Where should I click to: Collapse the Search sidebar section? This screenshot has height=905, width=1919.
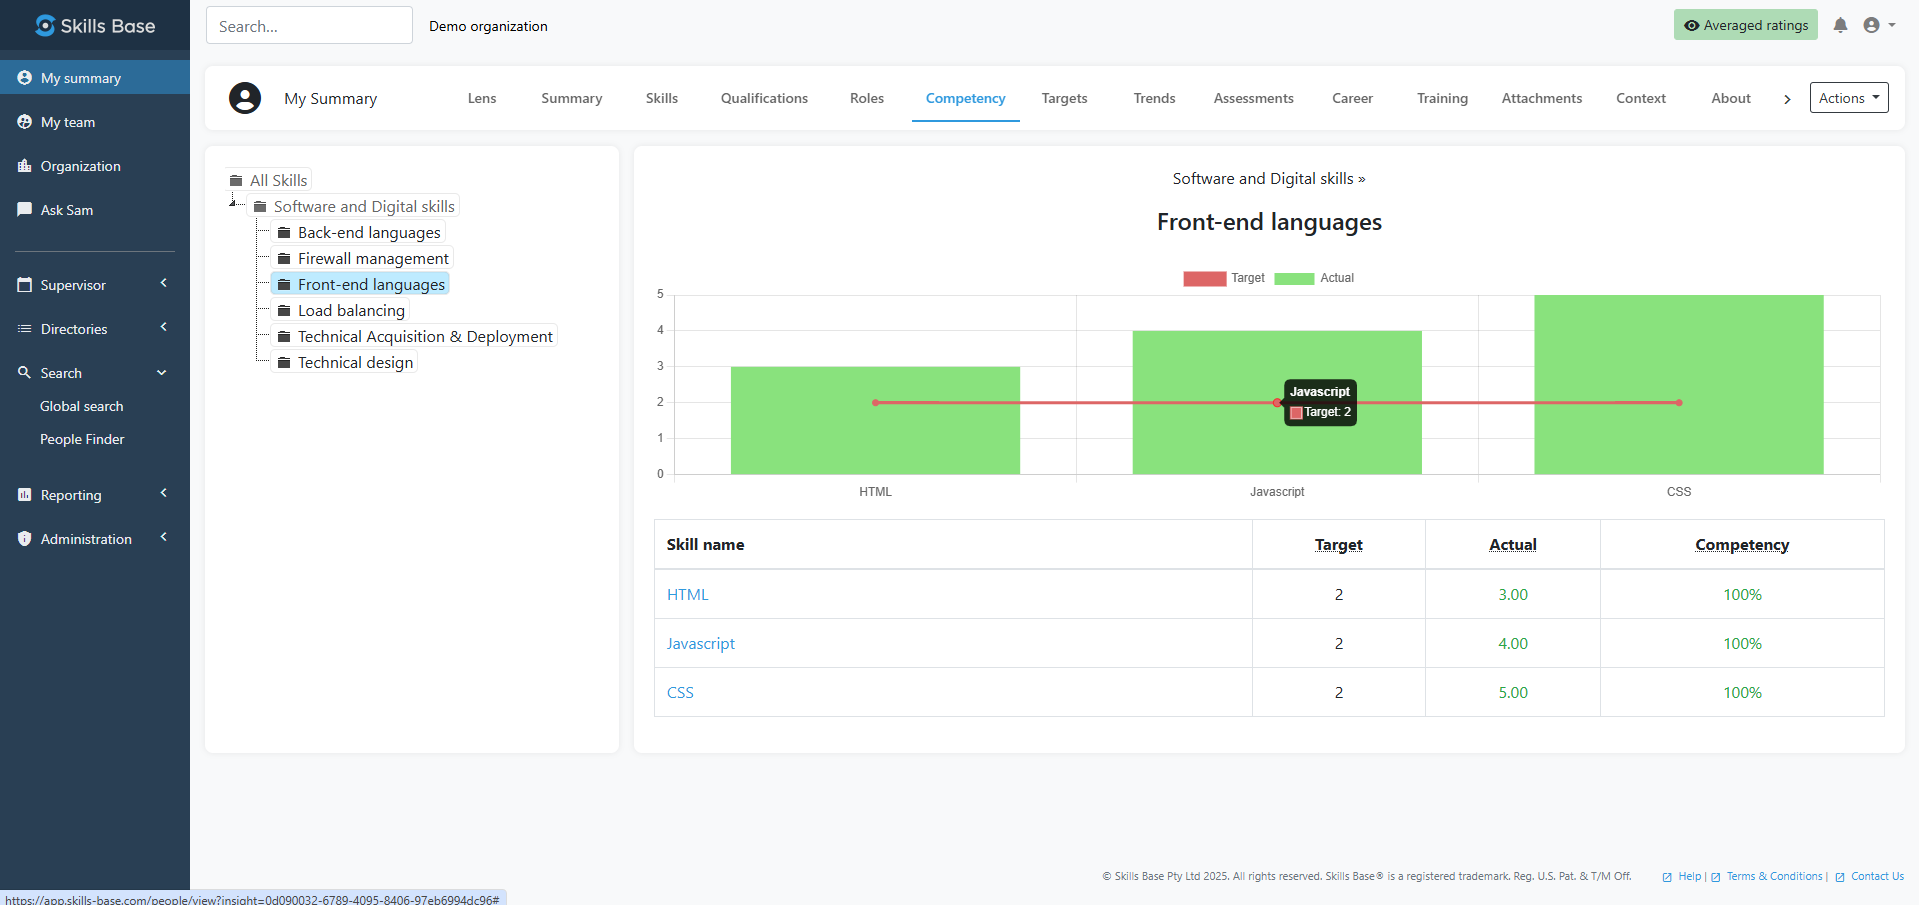click(x=161, y=372)
